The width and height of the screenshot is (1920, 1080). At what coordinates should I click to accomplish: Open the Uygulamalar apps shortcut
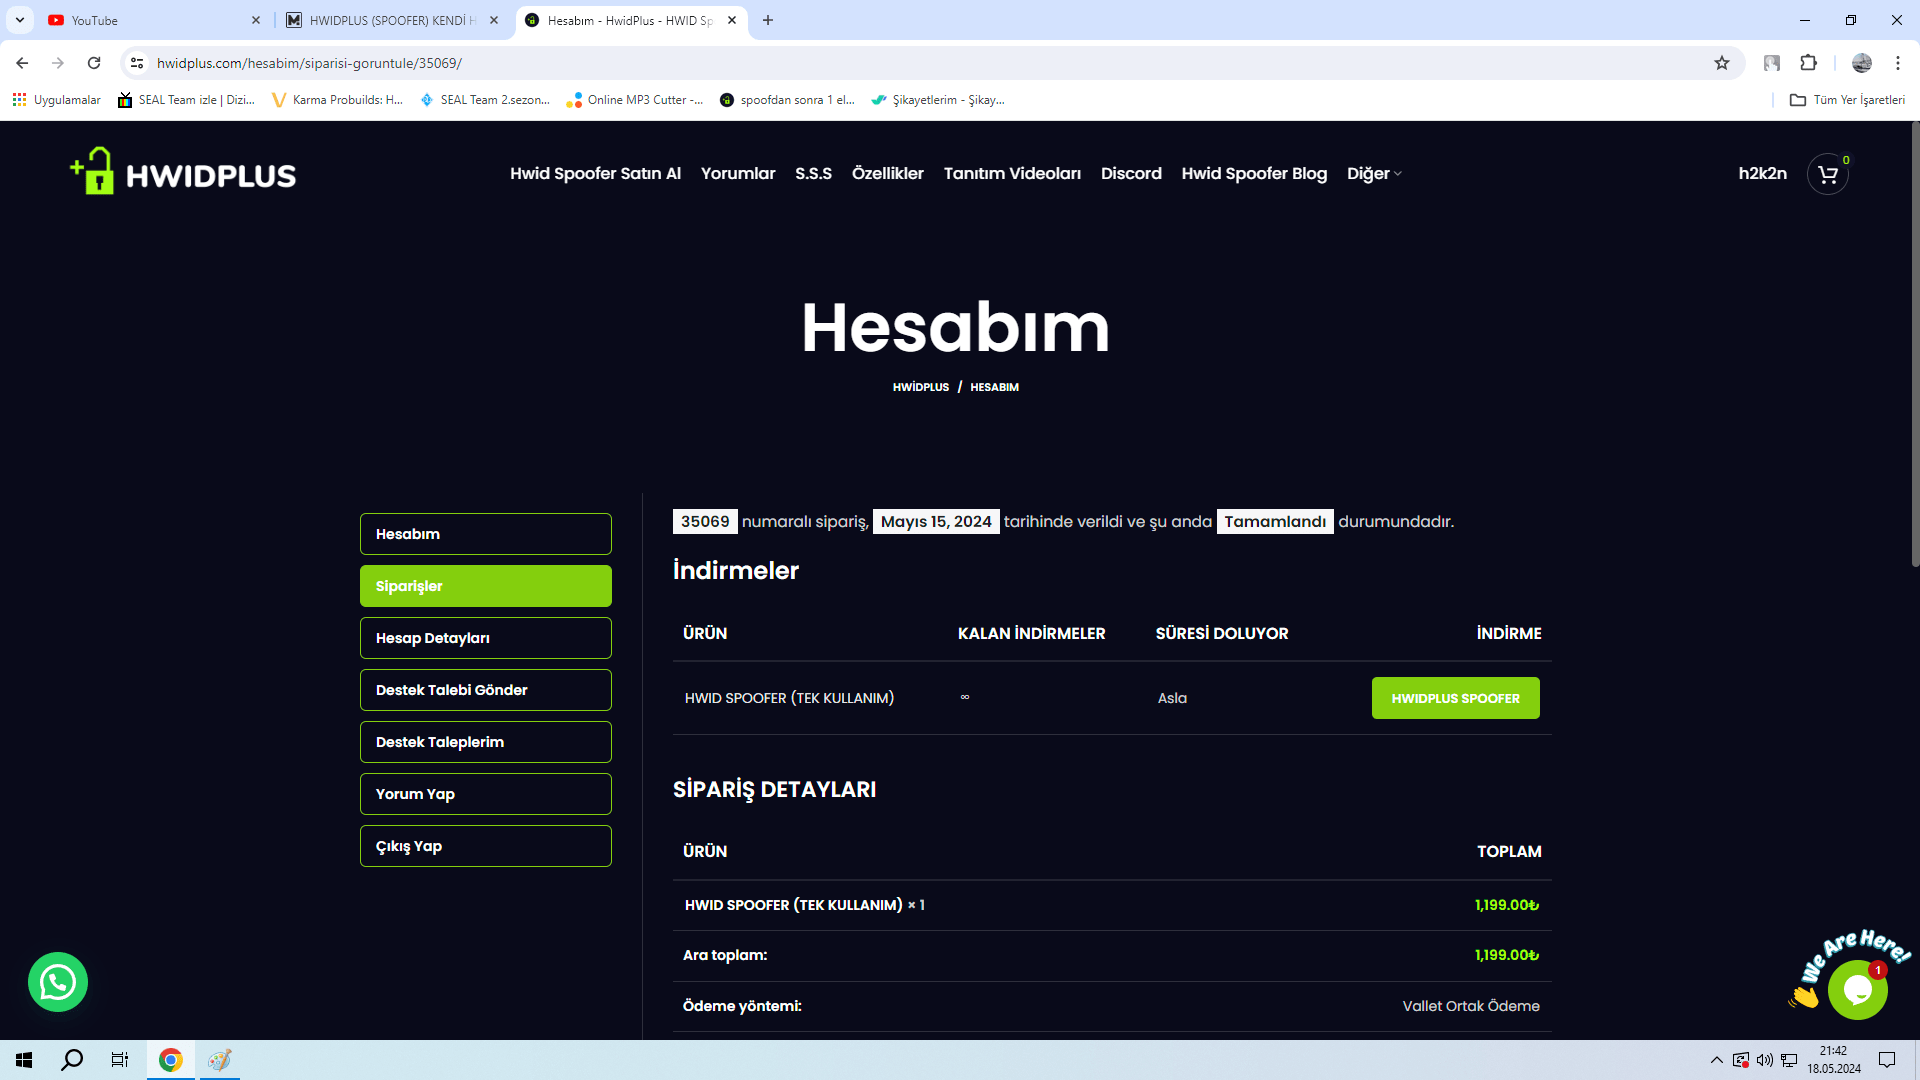click(x=57, y=100)
